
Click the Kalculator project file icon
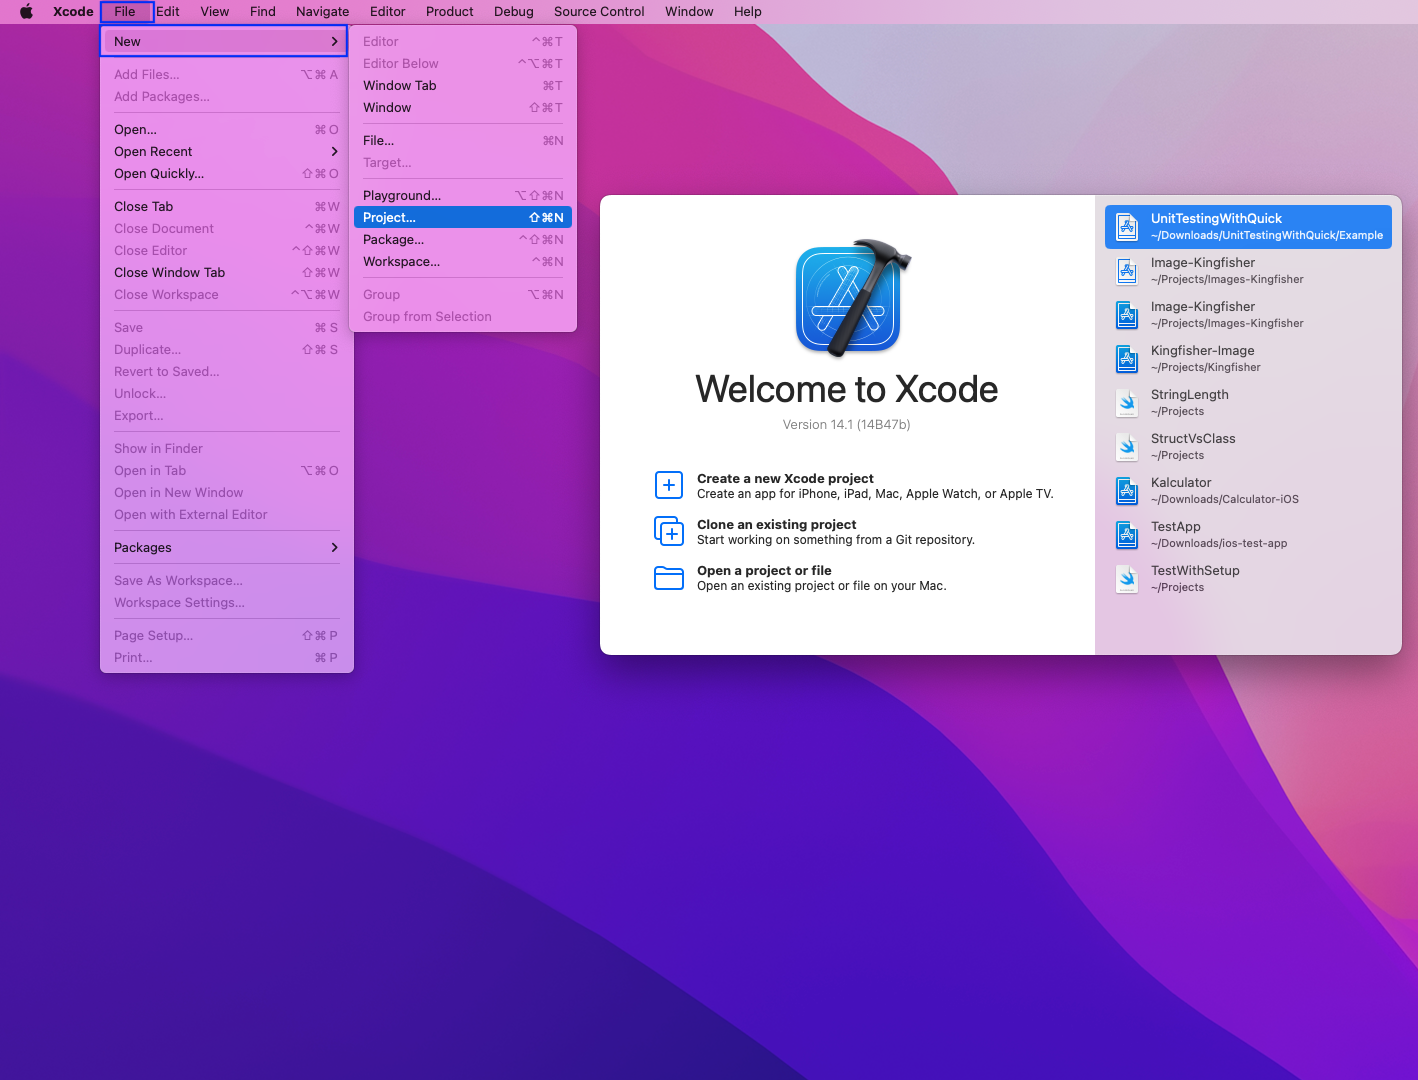(x=1127, y=491)
